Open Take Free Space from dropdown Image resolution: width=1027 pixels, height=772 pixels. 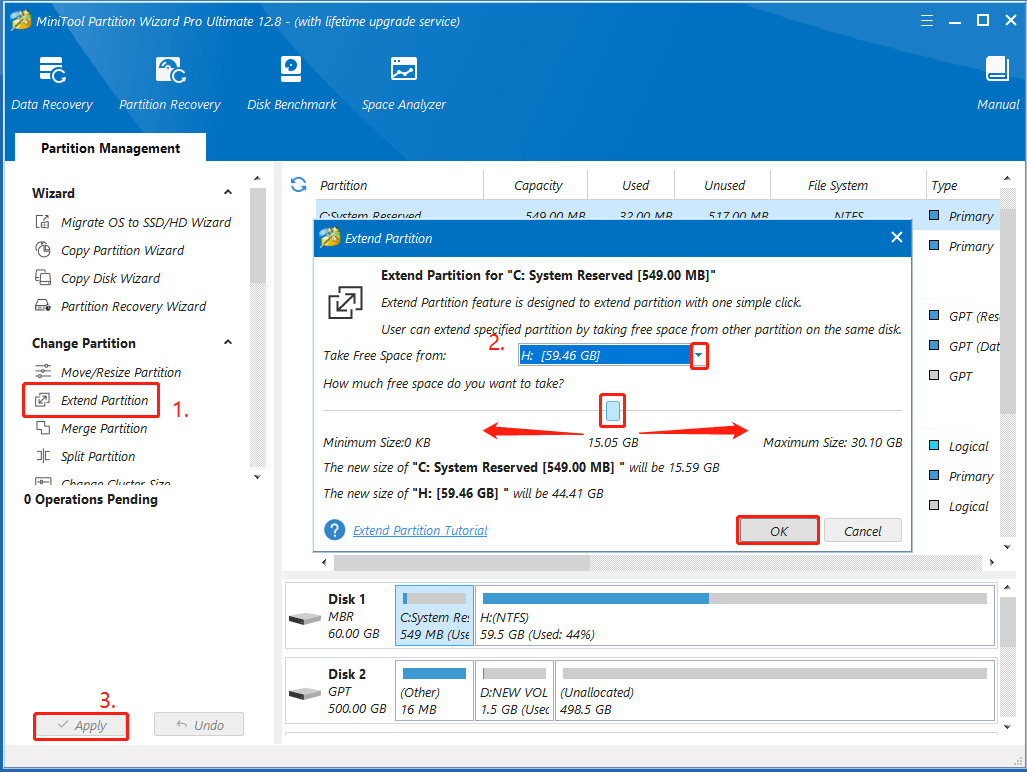click(699, 356)
